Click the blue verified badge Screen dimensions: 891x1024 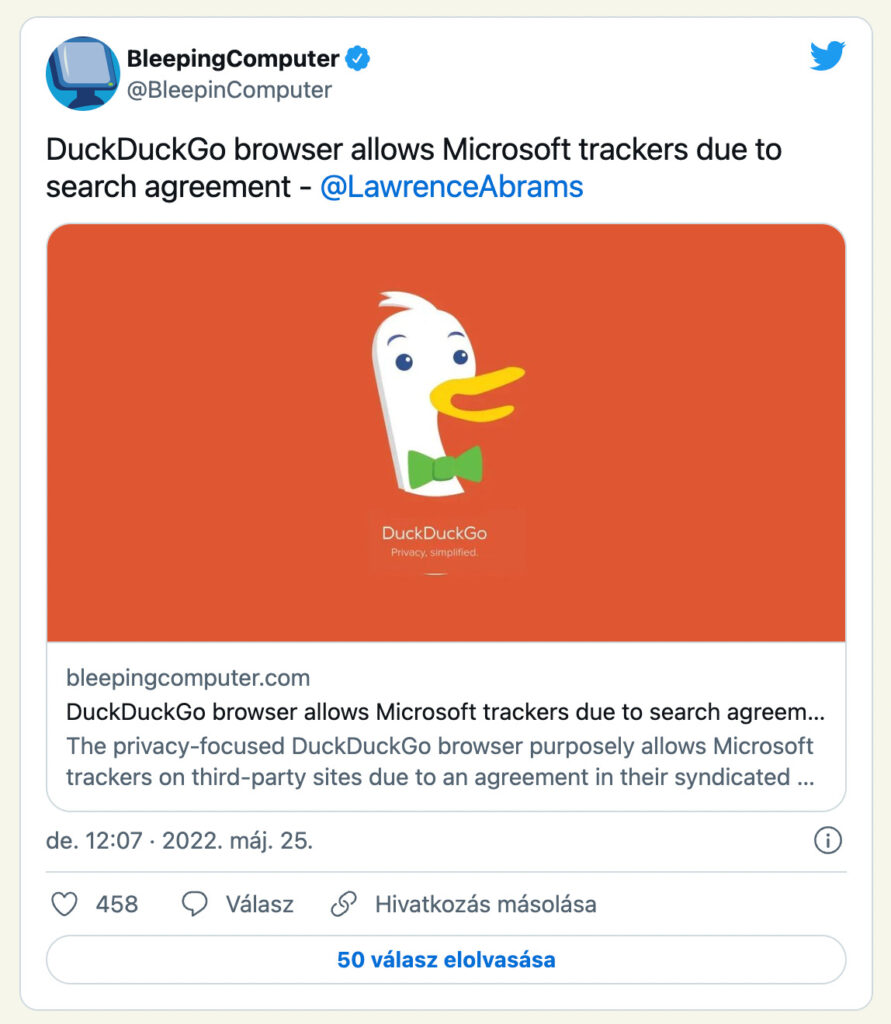358,59
